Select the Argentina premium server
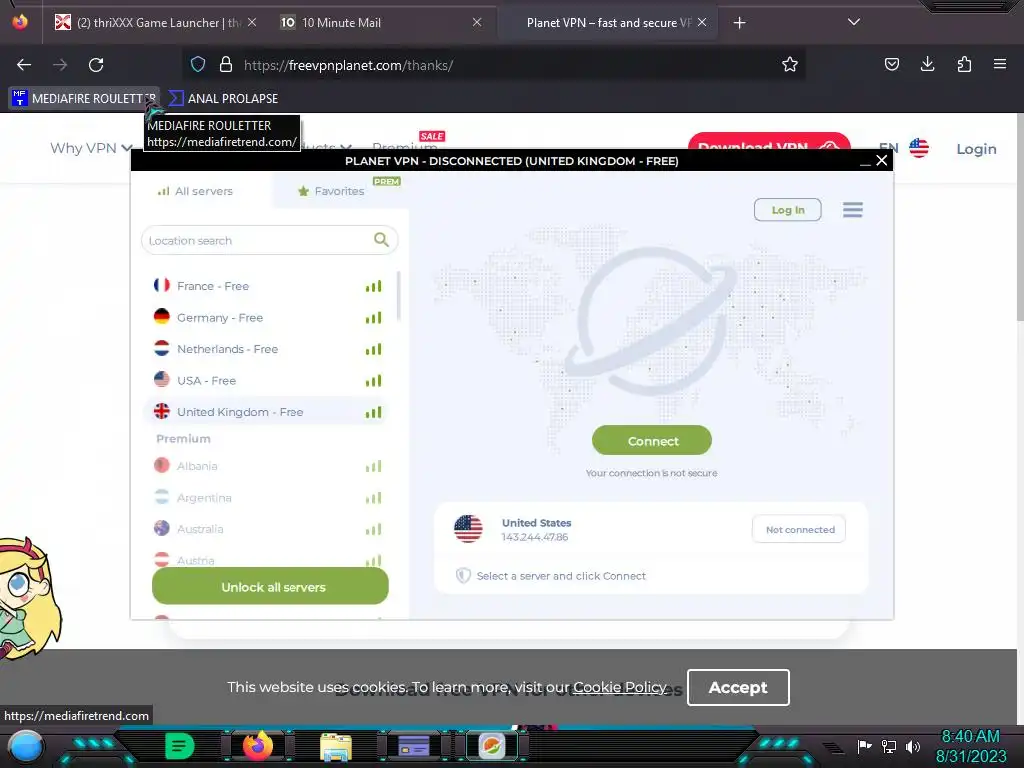Screen dimensions: 1024x768 click(x=267, y=497)
